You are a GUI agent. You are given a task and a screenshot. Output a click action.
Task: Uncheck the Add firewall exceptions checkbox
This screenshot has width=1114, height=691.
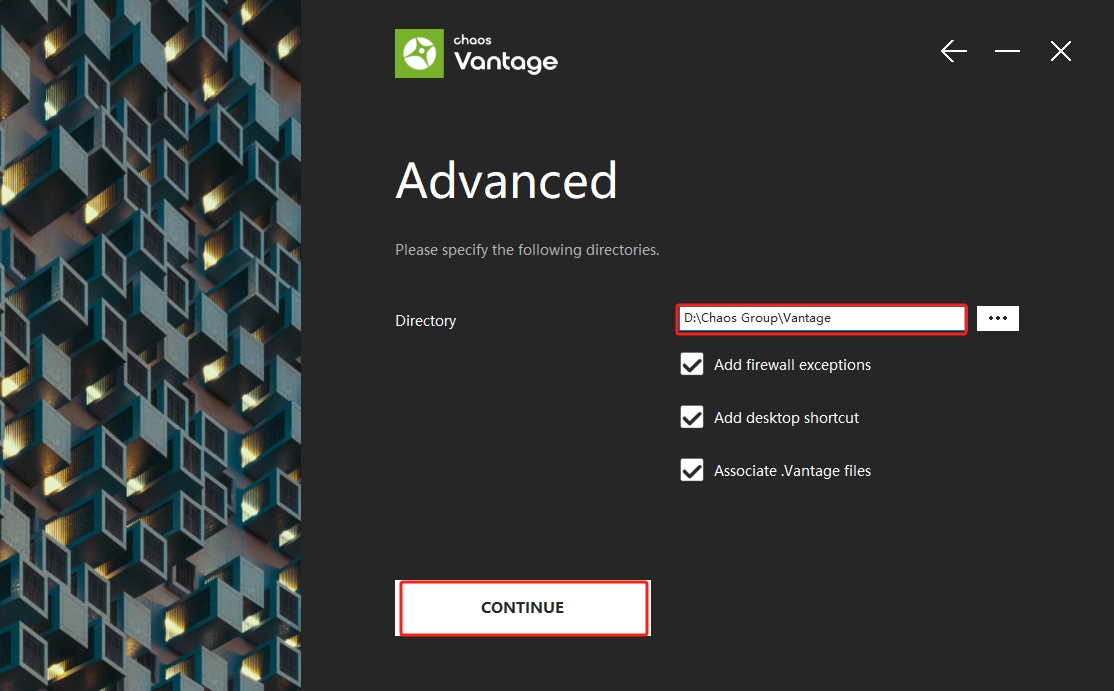(692, 365)
